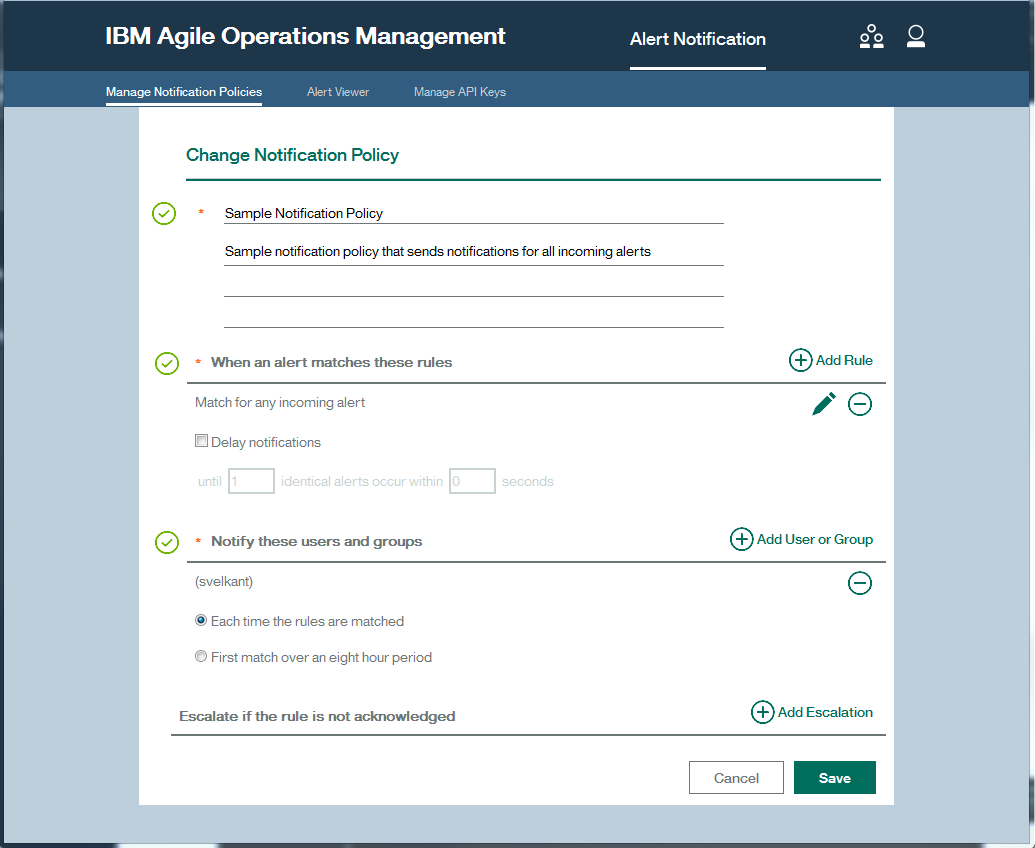Click the '(svelkant)' user entry text
This screenshot has width=1035, height=848.
224,581
